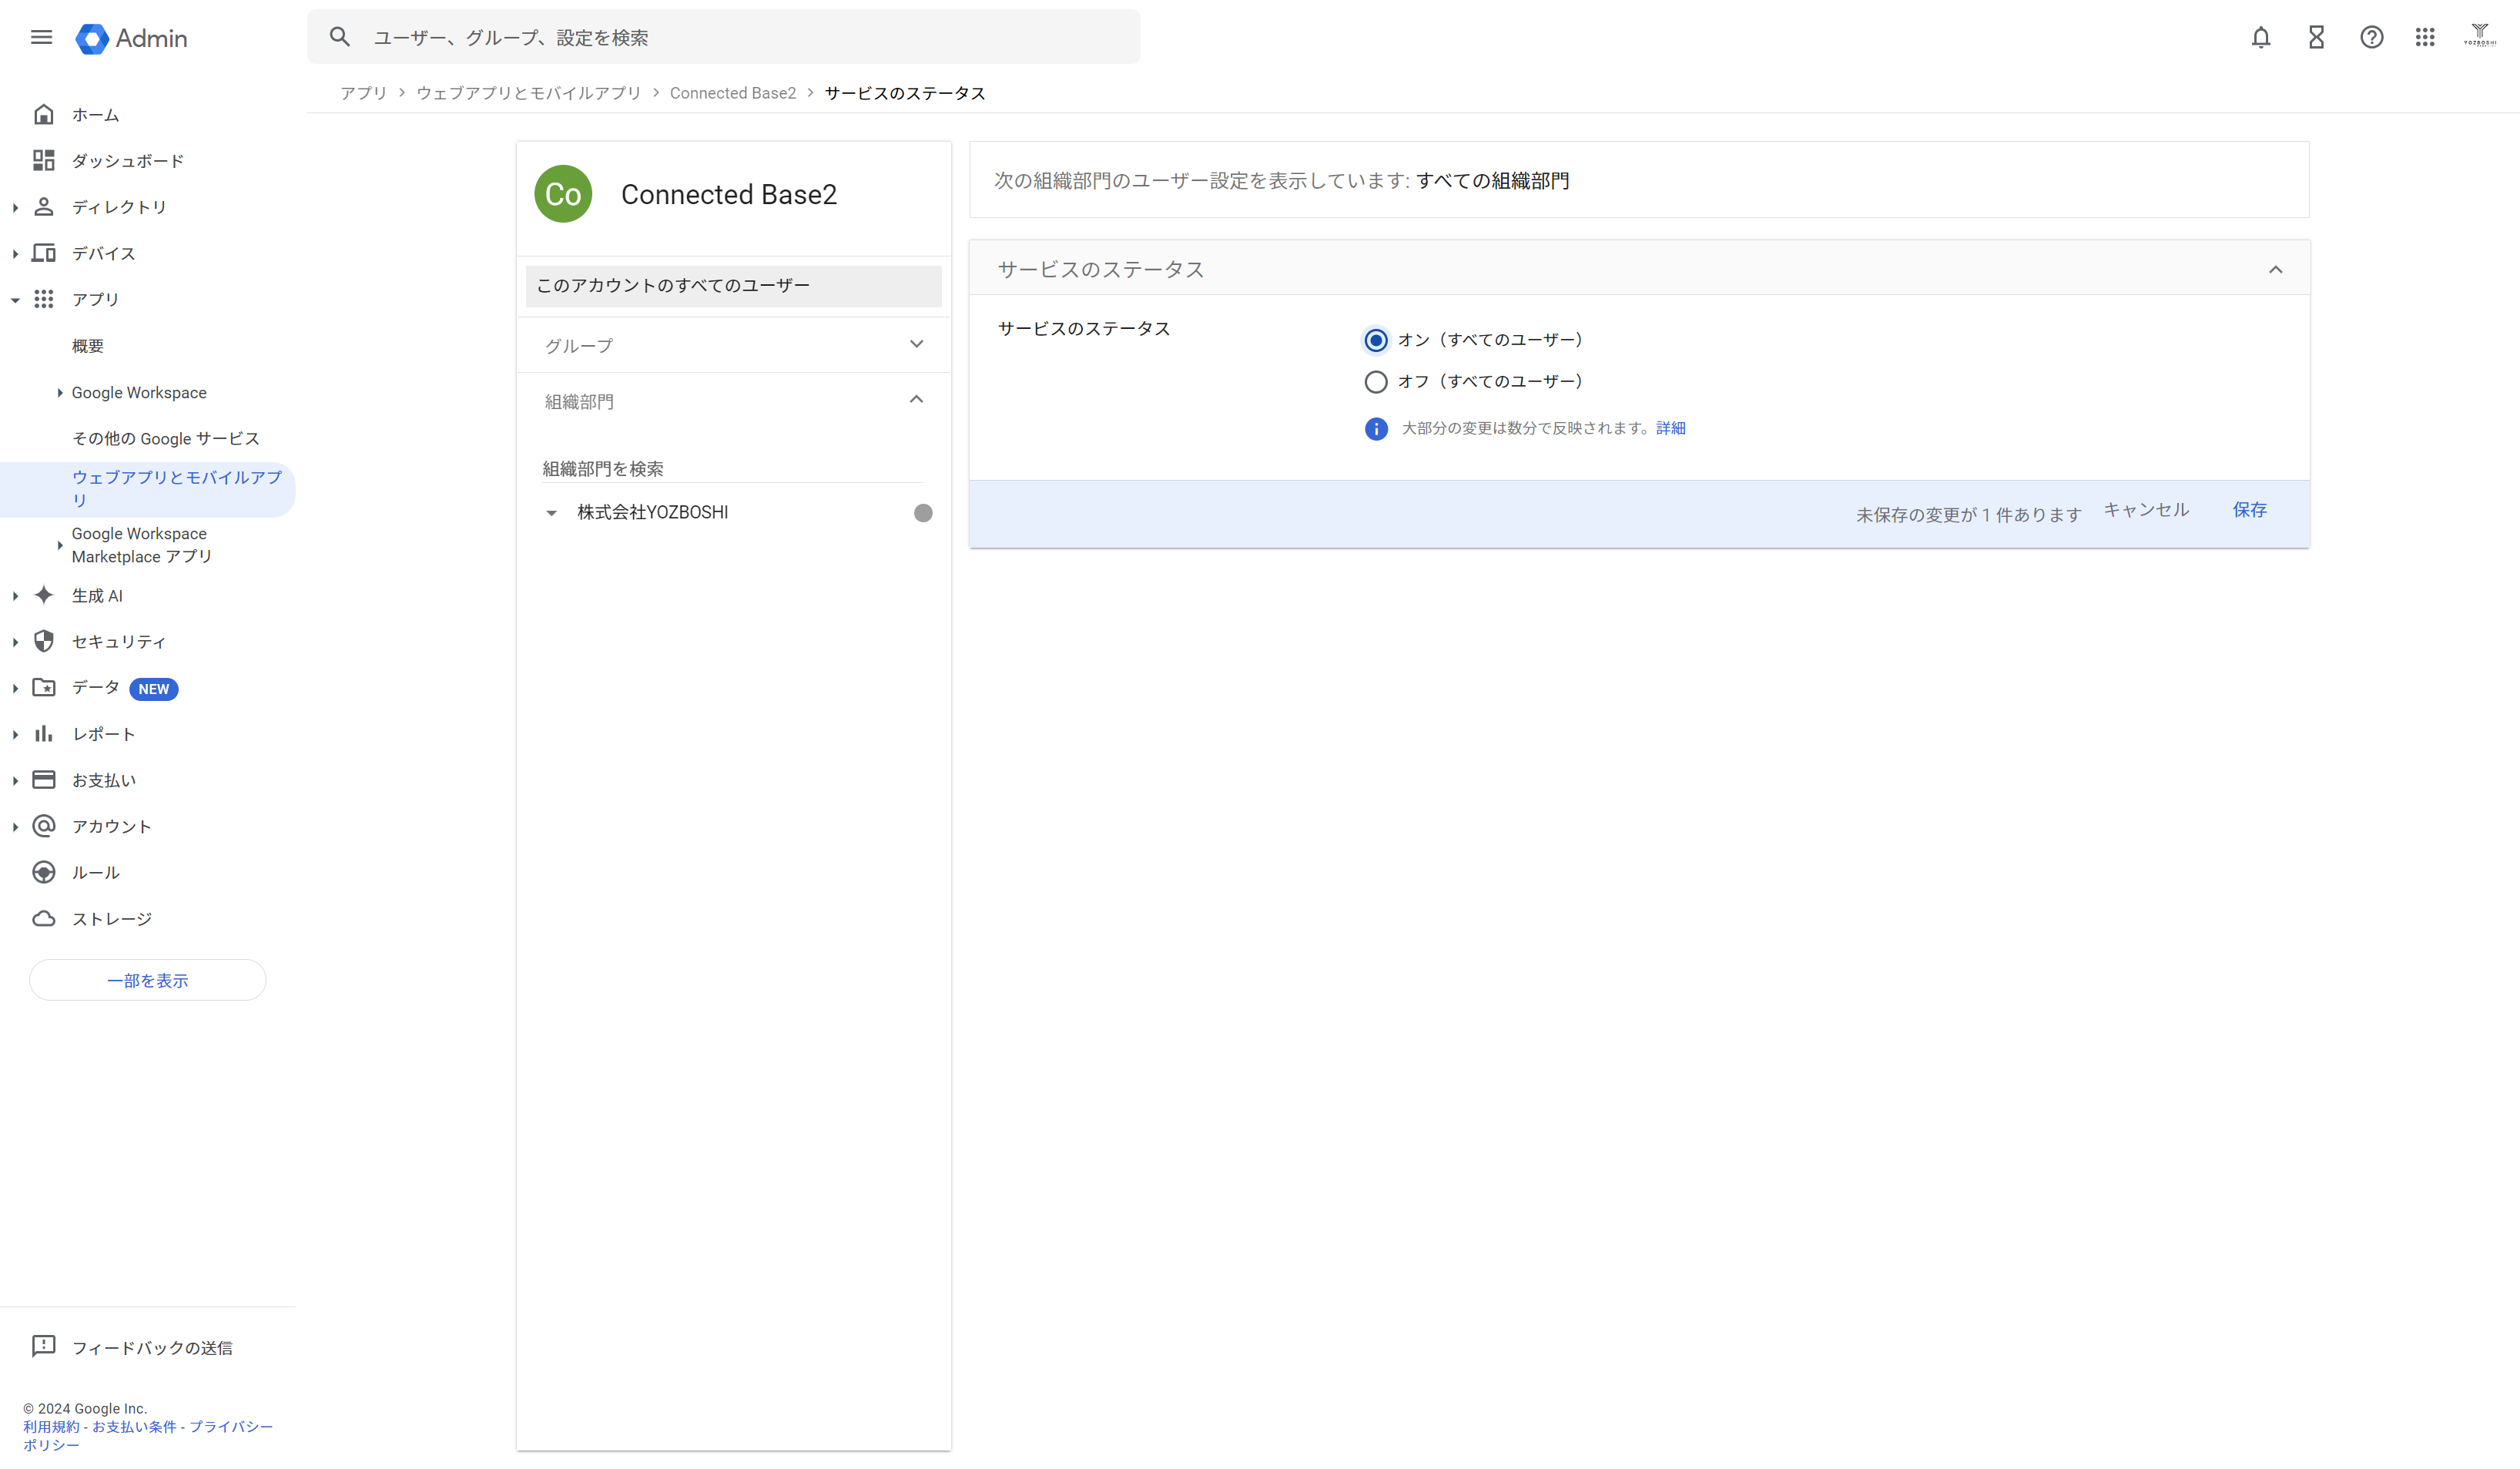Viewport: 2520px width, 1469px height.
Task: Select オフ（すべてのユーザー）radio button
Action: [1376, 382]
